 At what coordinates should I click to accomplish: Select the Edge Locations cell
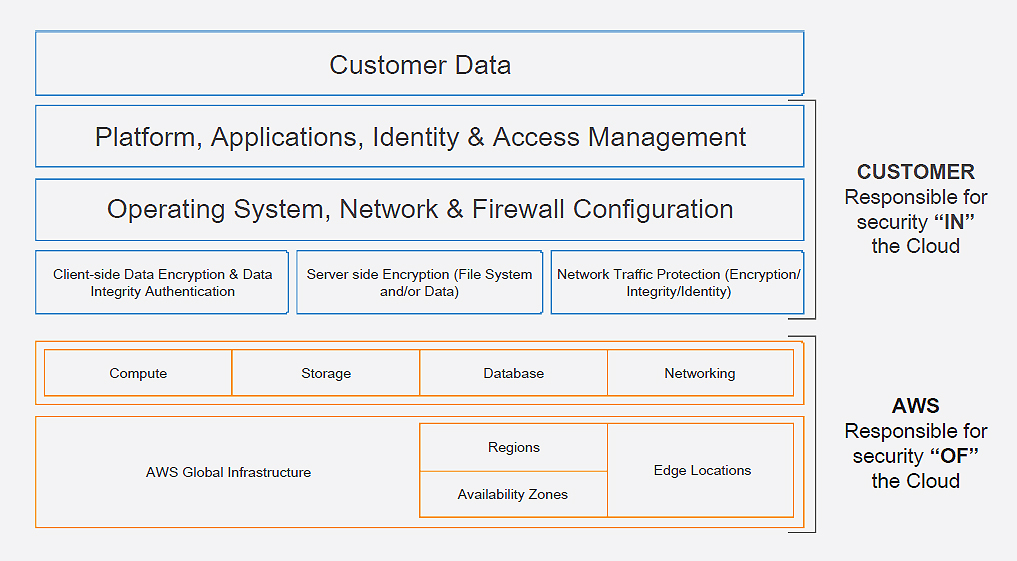click(700, 470)
